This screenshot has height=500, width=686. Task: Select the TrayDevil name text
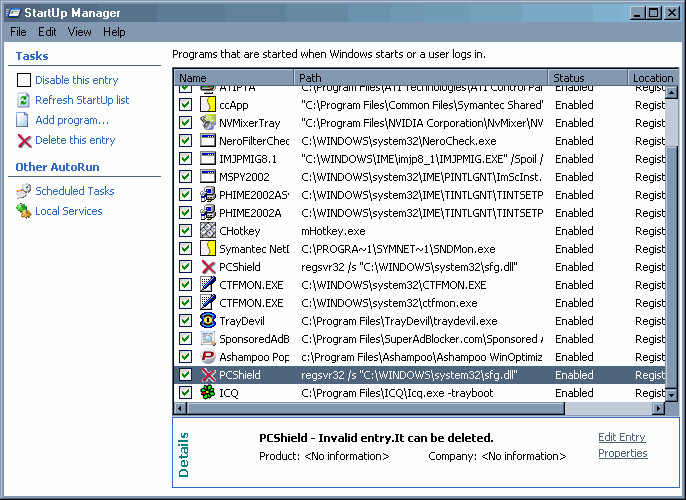click(x=242, y=321)
